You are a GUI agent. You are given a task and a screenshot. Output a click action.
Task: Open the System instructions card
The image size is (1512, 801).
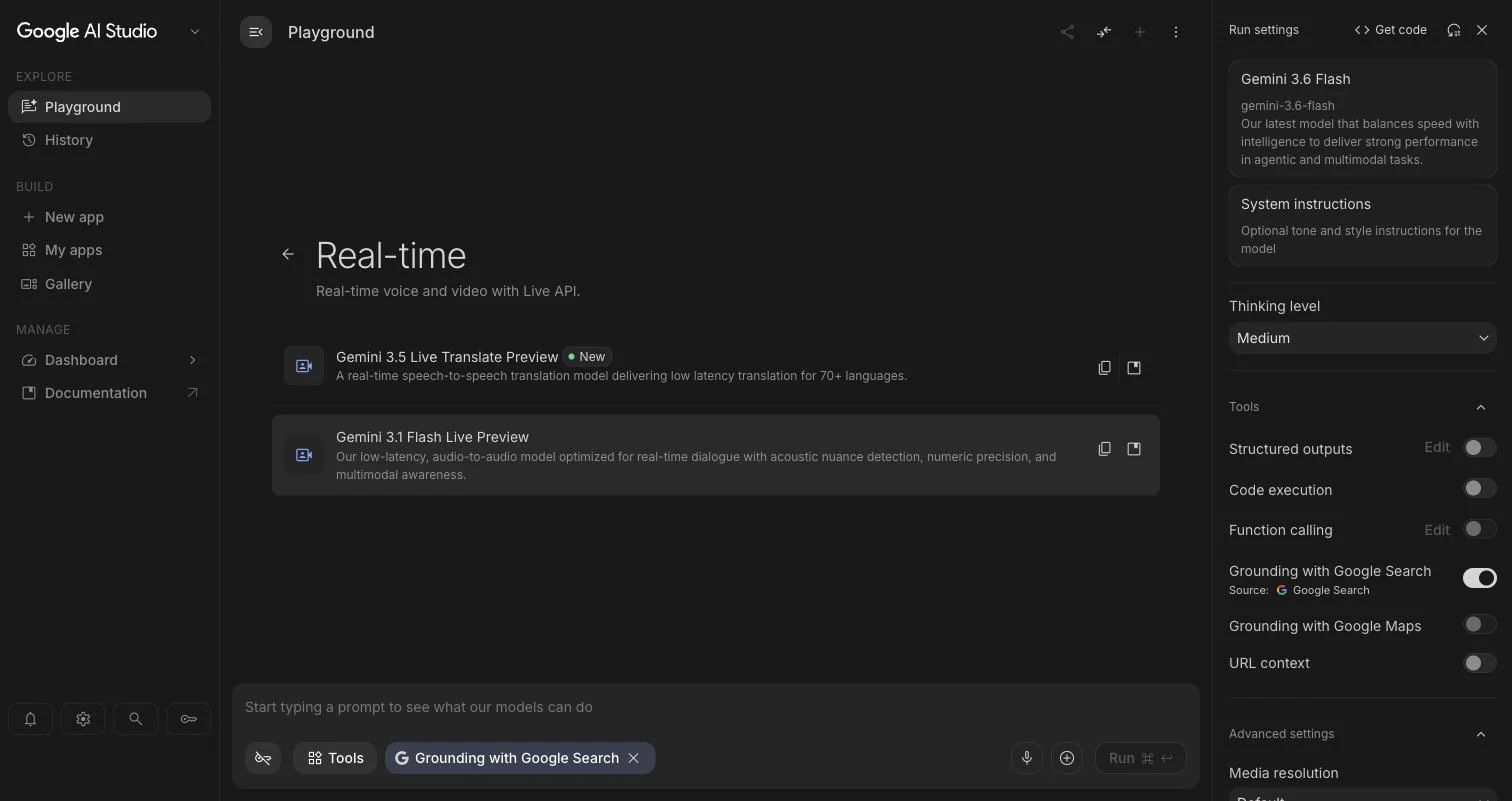[x=1362, y=226]
